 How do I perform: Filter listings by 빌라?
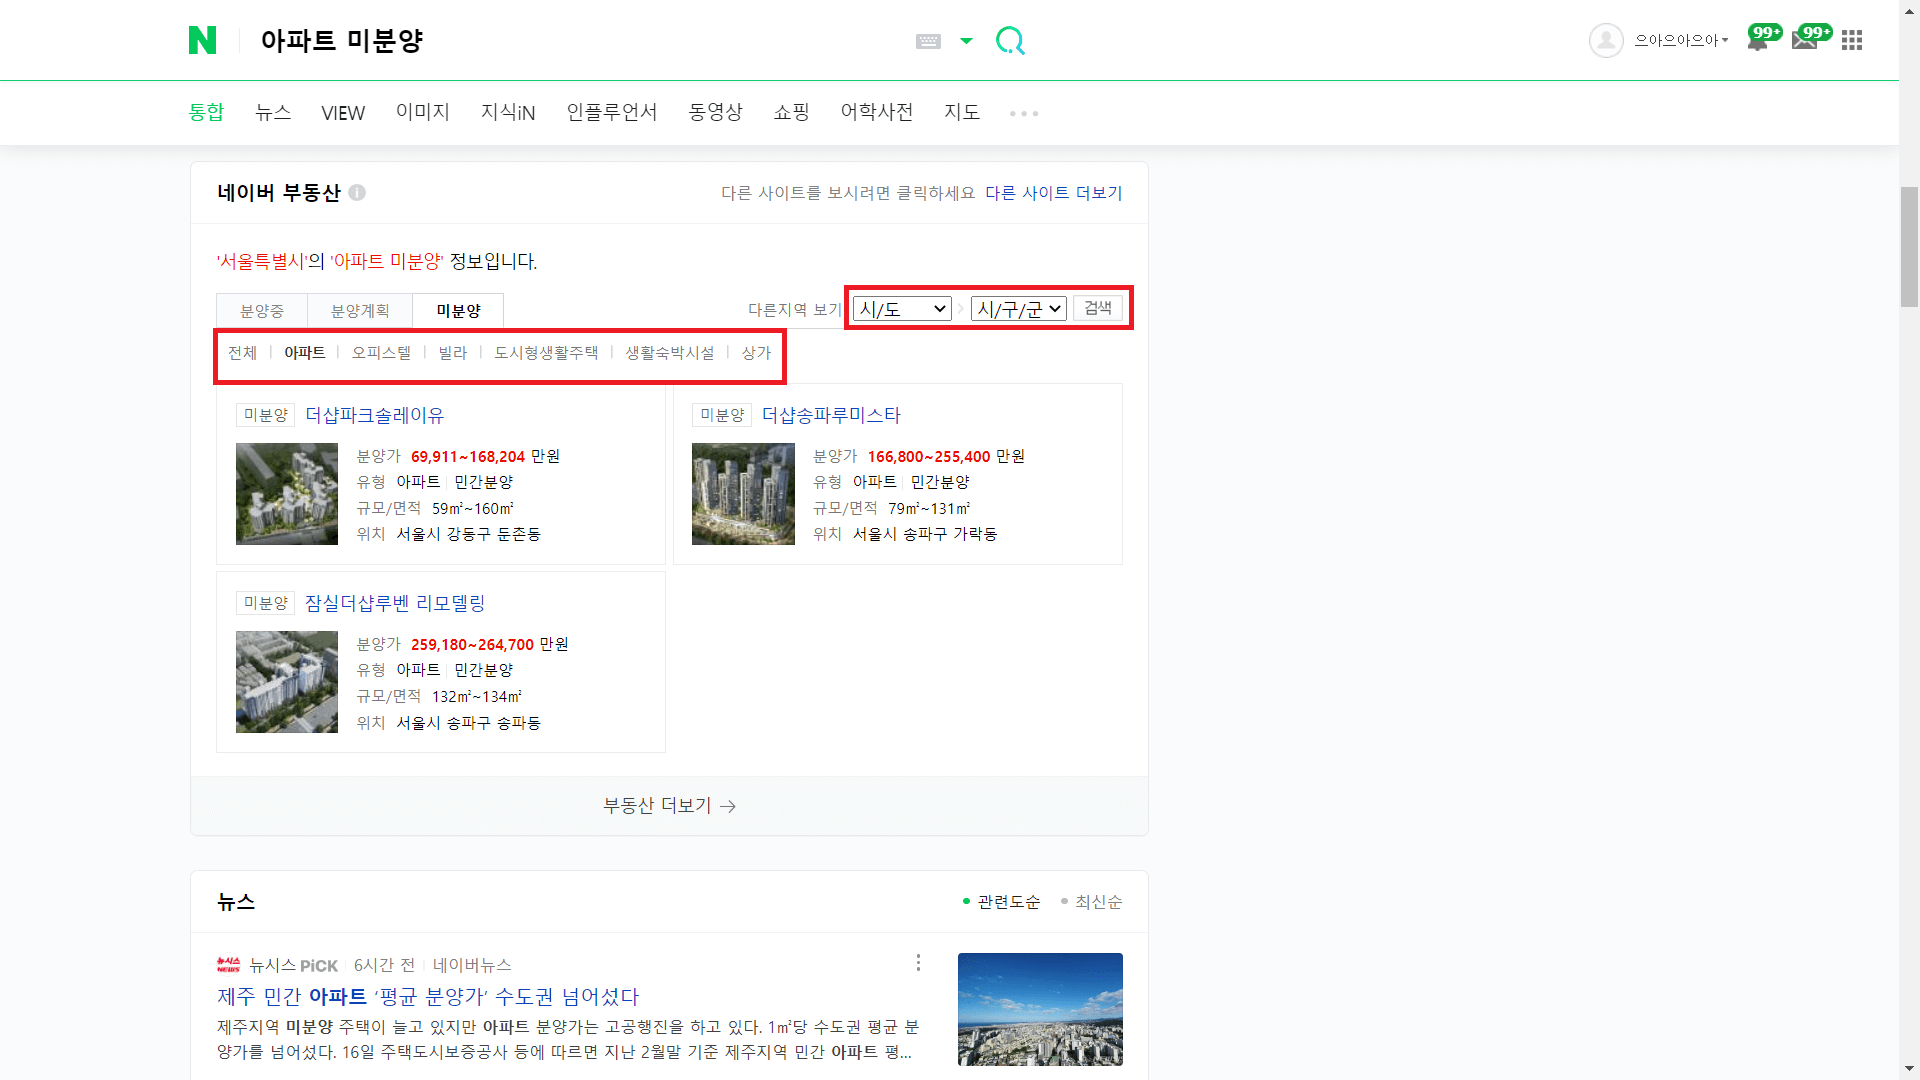click(452, 353)
